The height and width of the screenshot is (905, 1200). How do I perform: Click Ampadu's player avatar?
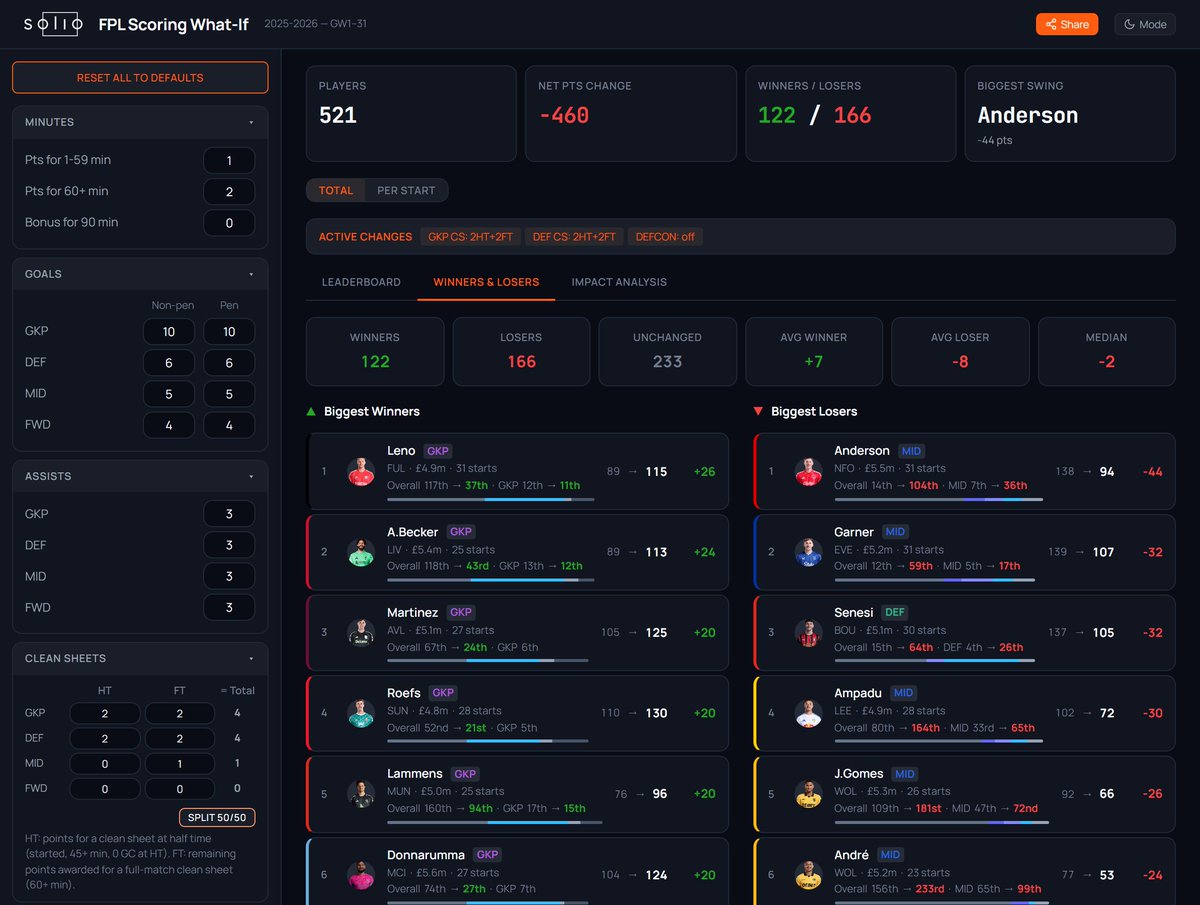click(808, 713)
